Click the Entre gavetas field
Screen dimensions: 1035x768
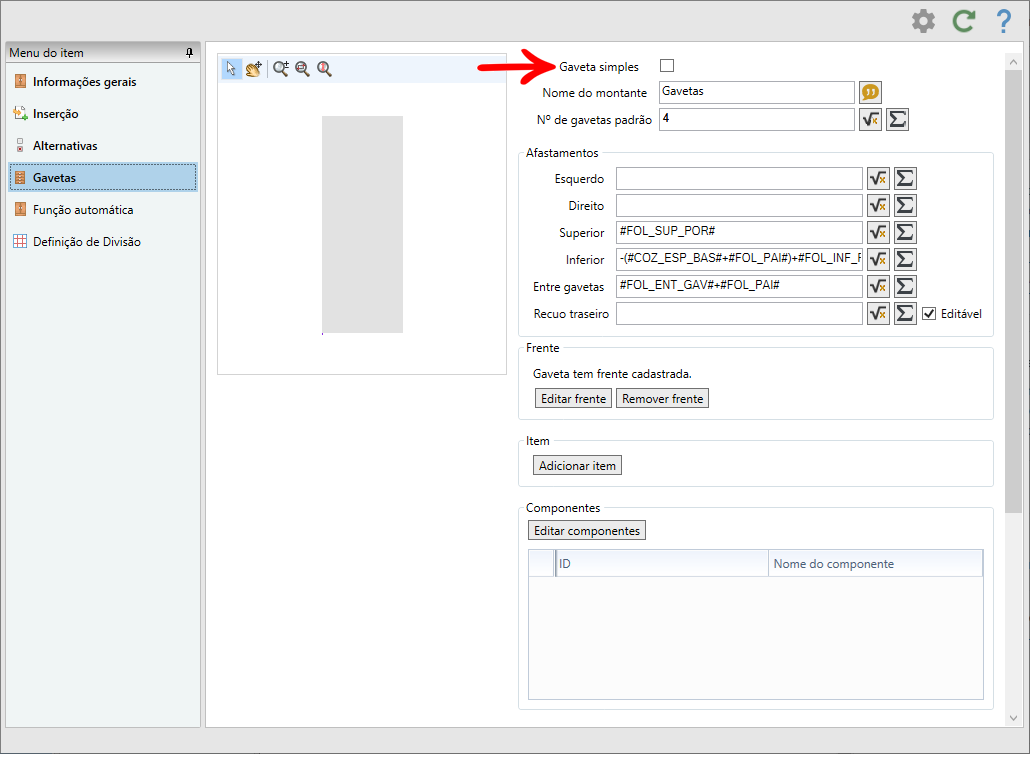[740, 287]
